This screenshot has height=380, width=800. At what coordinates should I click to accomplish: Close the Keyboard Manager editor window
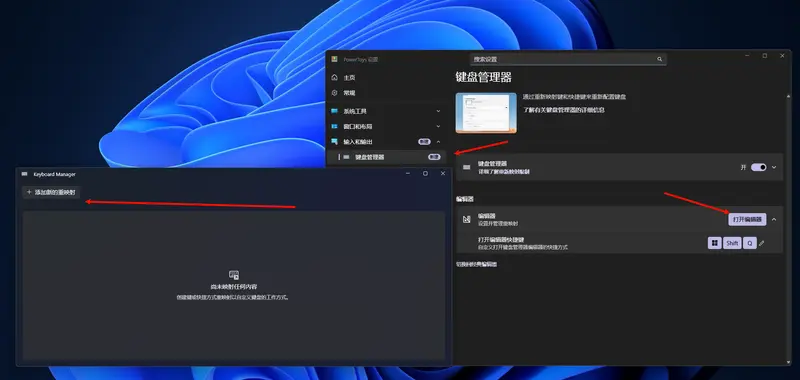click(x=443, y=174)
